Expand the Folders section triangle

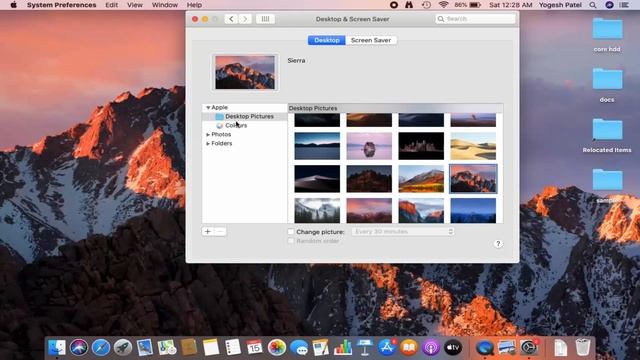pos(208,143)
